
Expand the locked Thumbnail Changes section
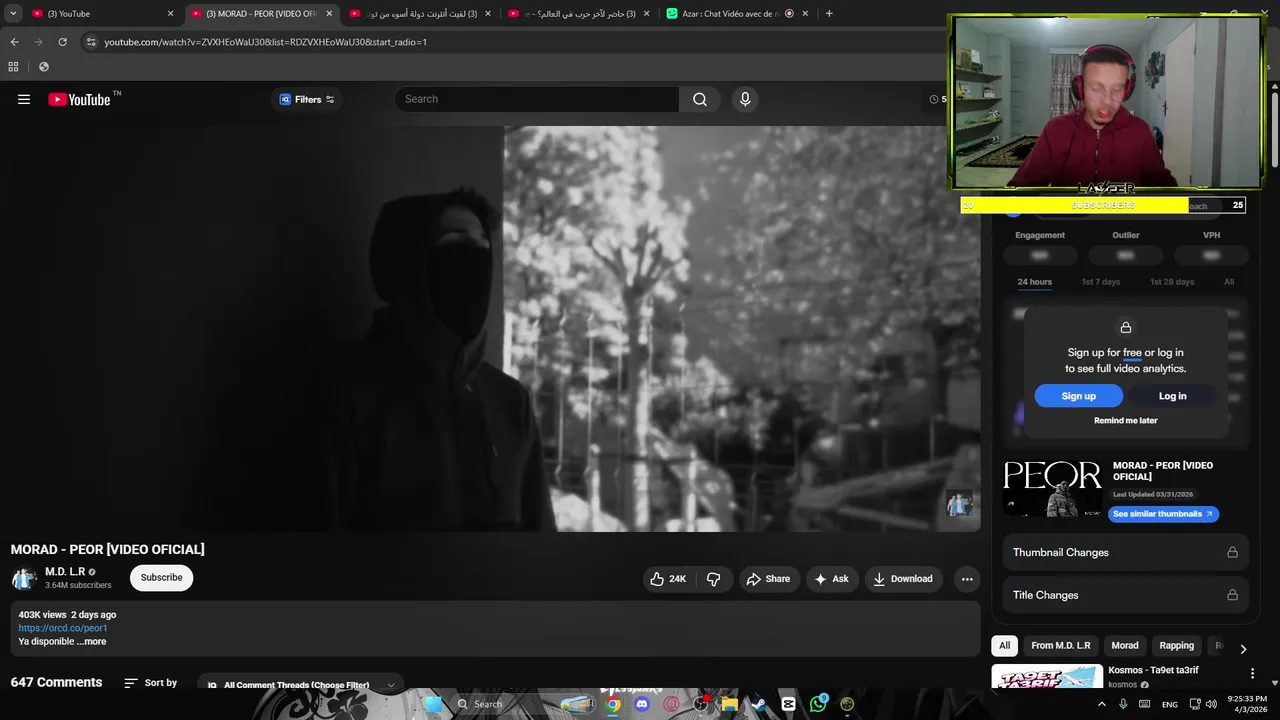point(1125,552)
